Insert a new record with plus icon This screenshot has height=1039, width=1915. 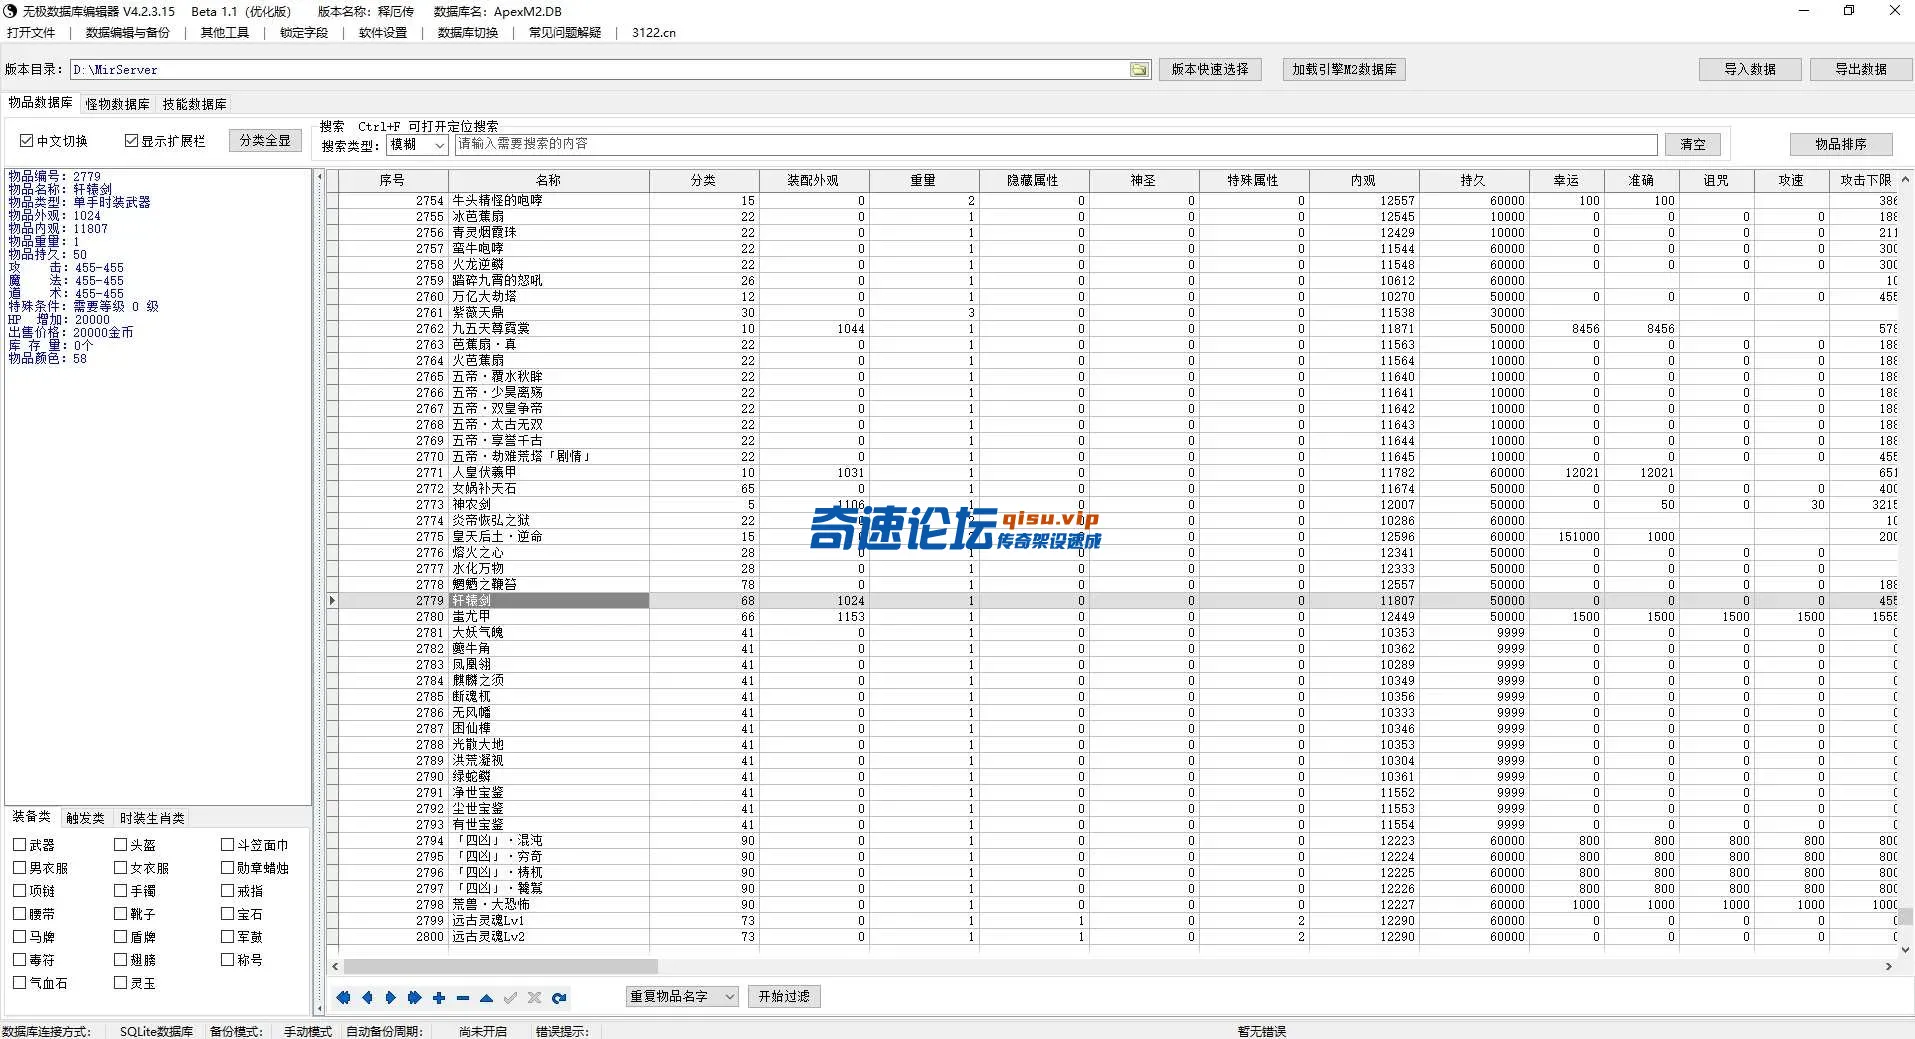tap(439, 997)
